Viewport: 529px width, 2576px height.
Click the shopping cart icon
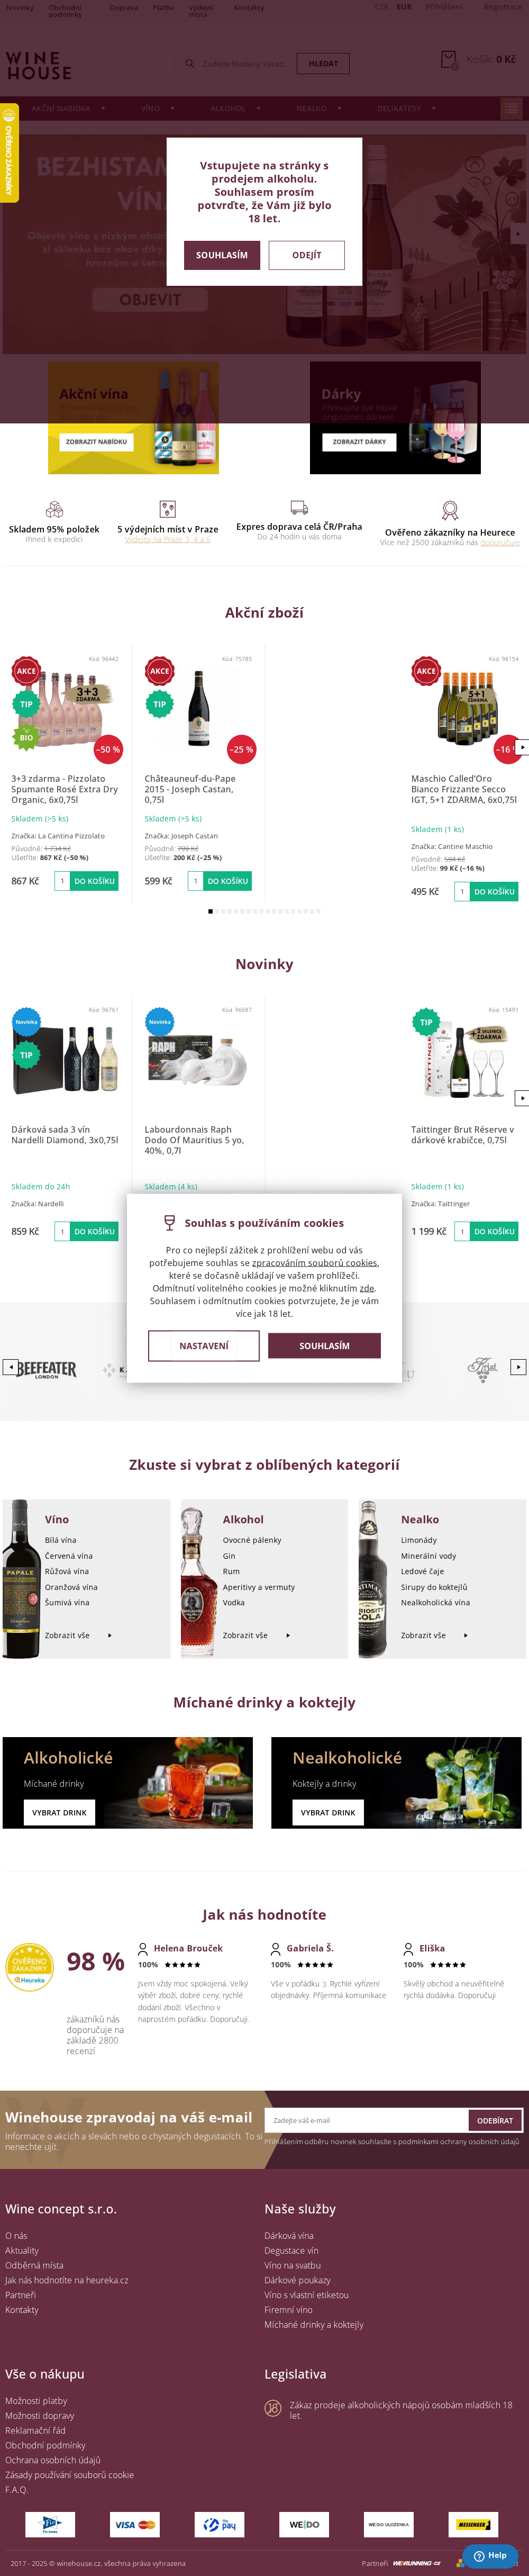tap(450, 60)
